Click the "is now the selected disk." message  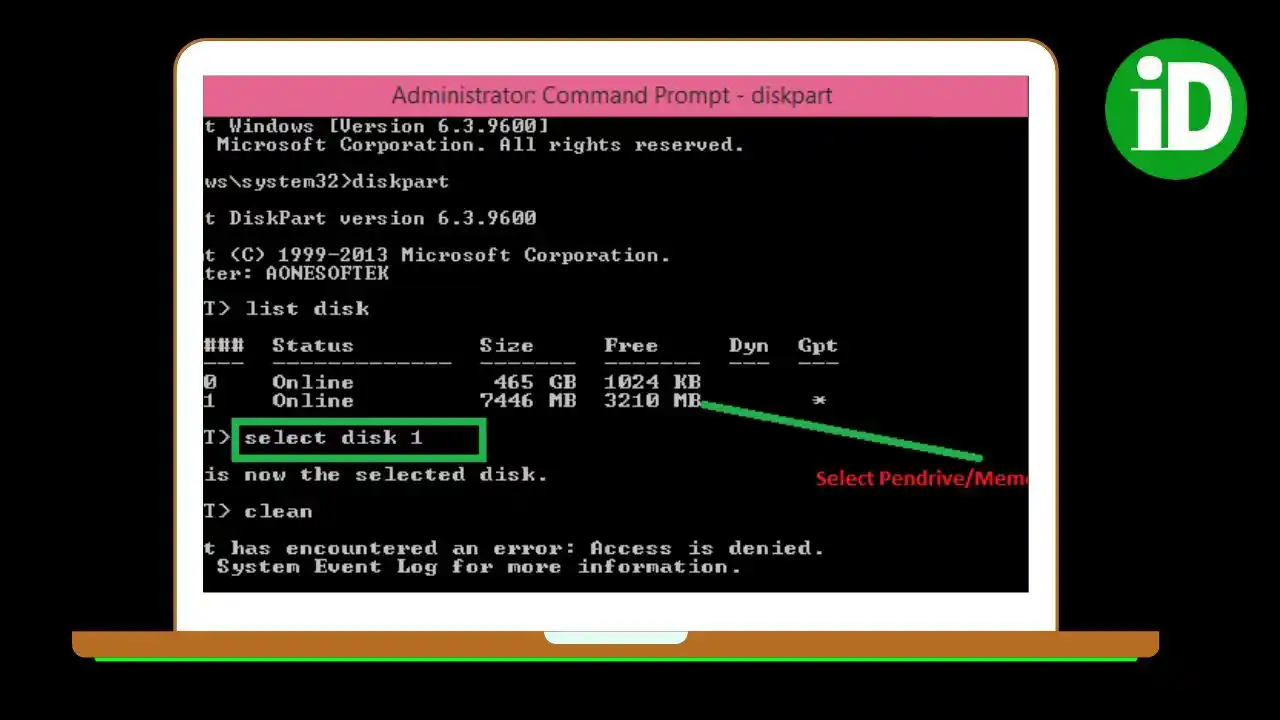(x=376, y=475)
